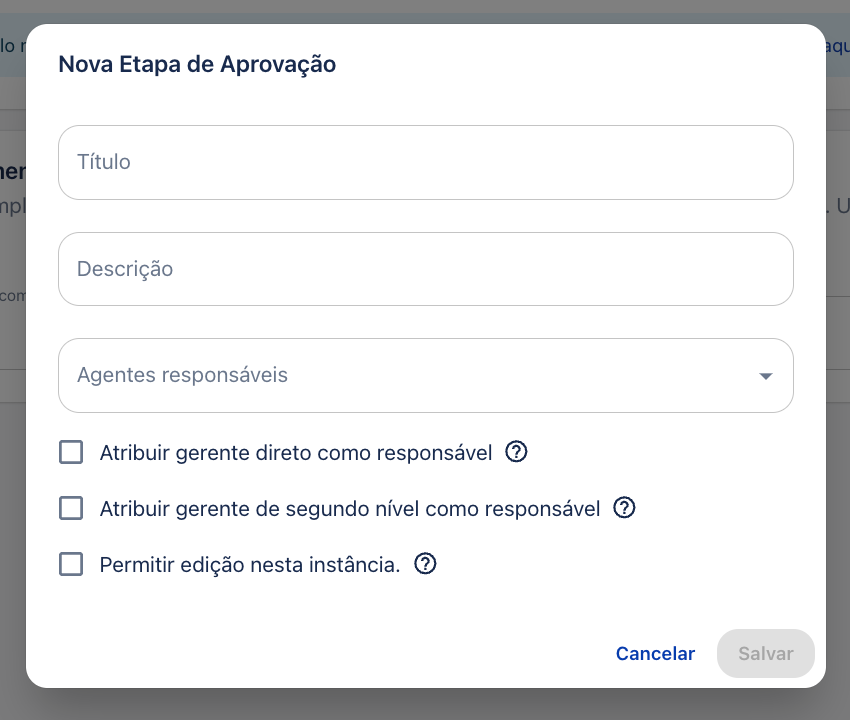Image resolution: width=850 pixels, height=720 pixels.
Task: Expand the Agentes responsáveis dropdown field
Action: [426, 375]
